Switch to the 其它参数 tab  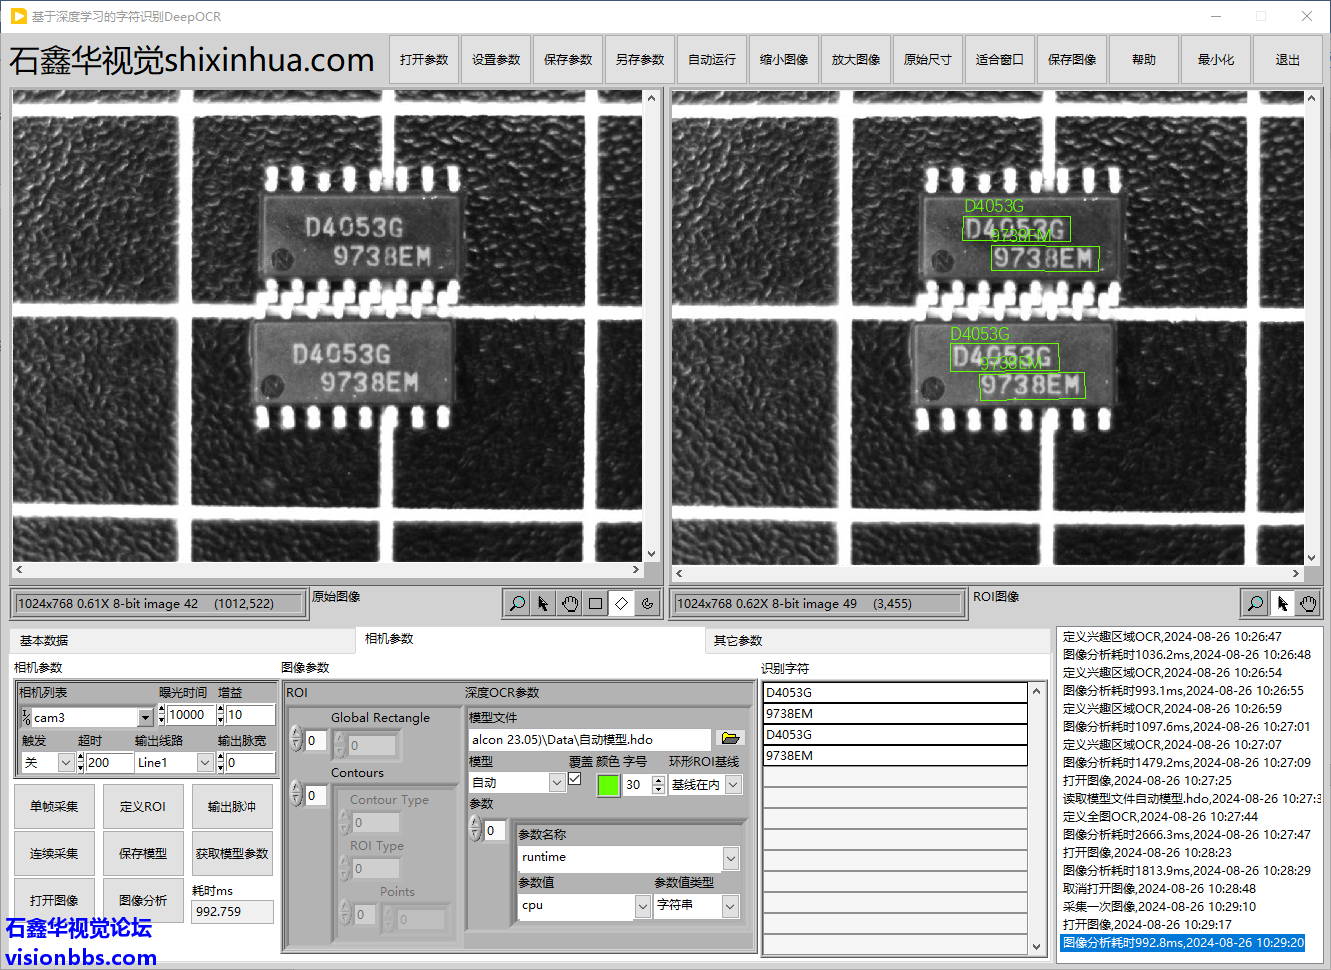tap(738, 641)
